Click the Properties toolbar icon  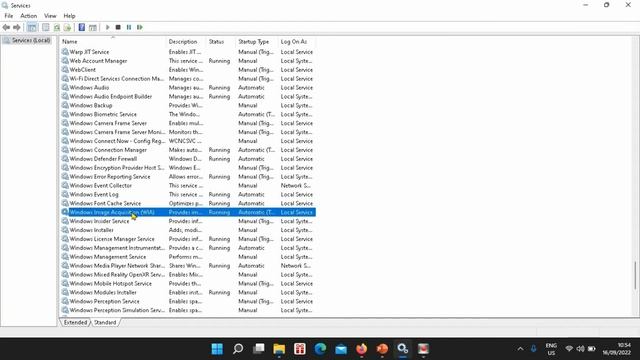click(x=46, y=27)
